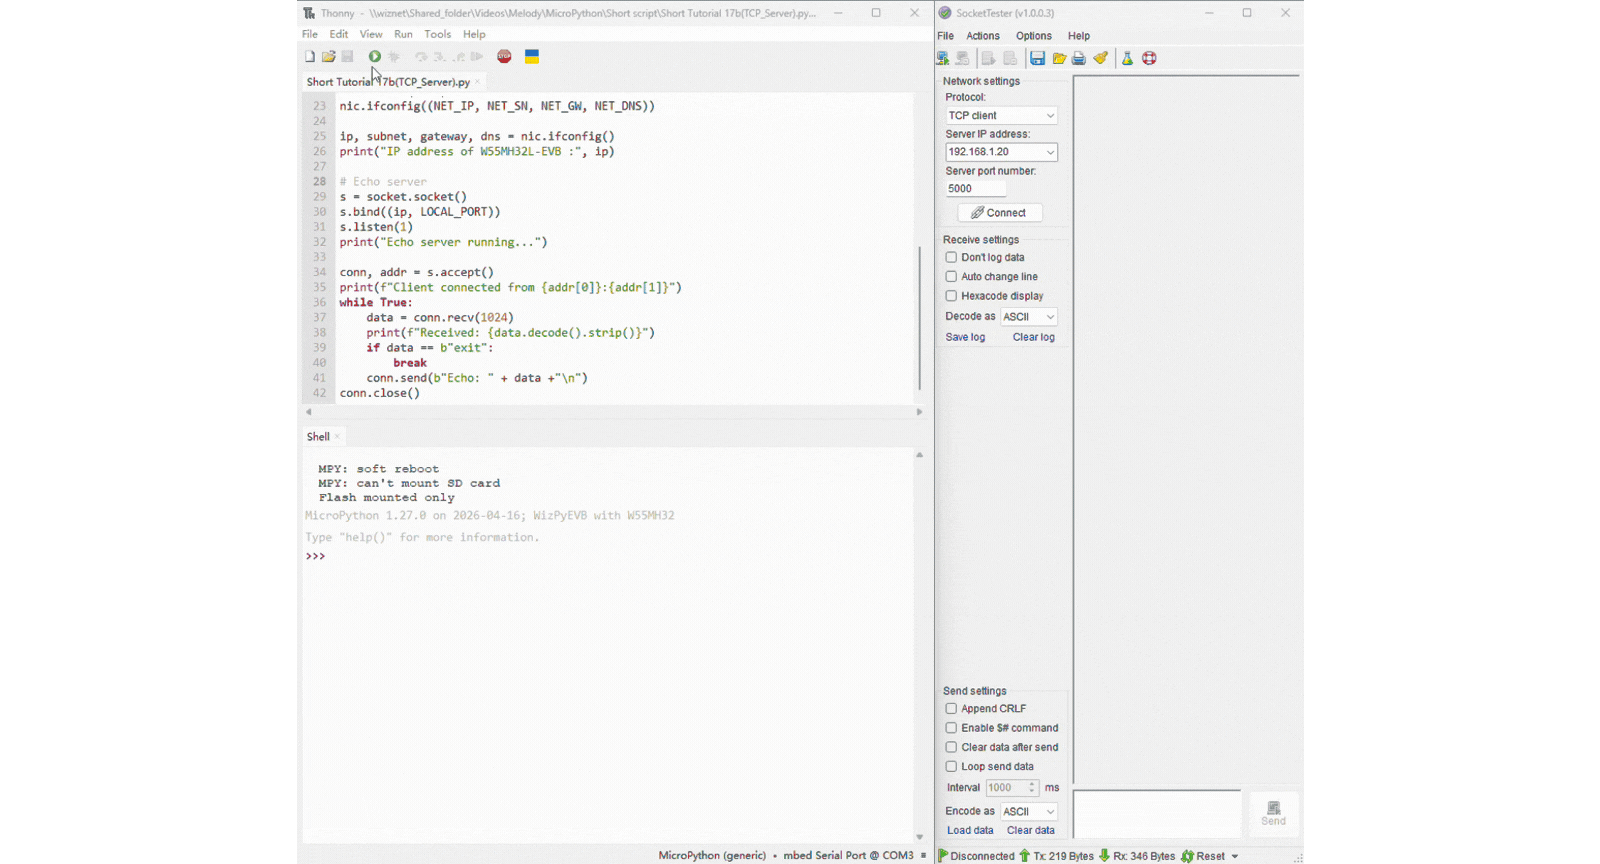
Task: Tick the Append CRLF checkbox
Action: (x=951, y=708)
